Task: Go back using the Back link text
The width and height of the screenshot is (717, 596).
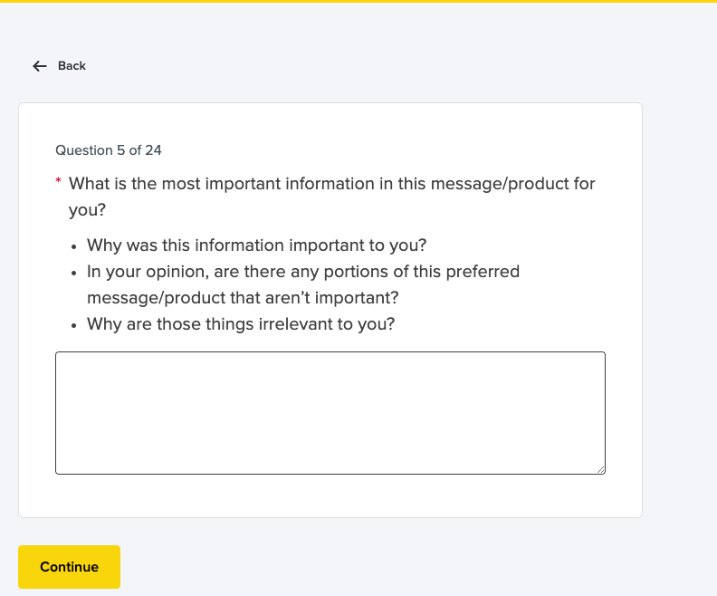Action: tap(72, 66)
